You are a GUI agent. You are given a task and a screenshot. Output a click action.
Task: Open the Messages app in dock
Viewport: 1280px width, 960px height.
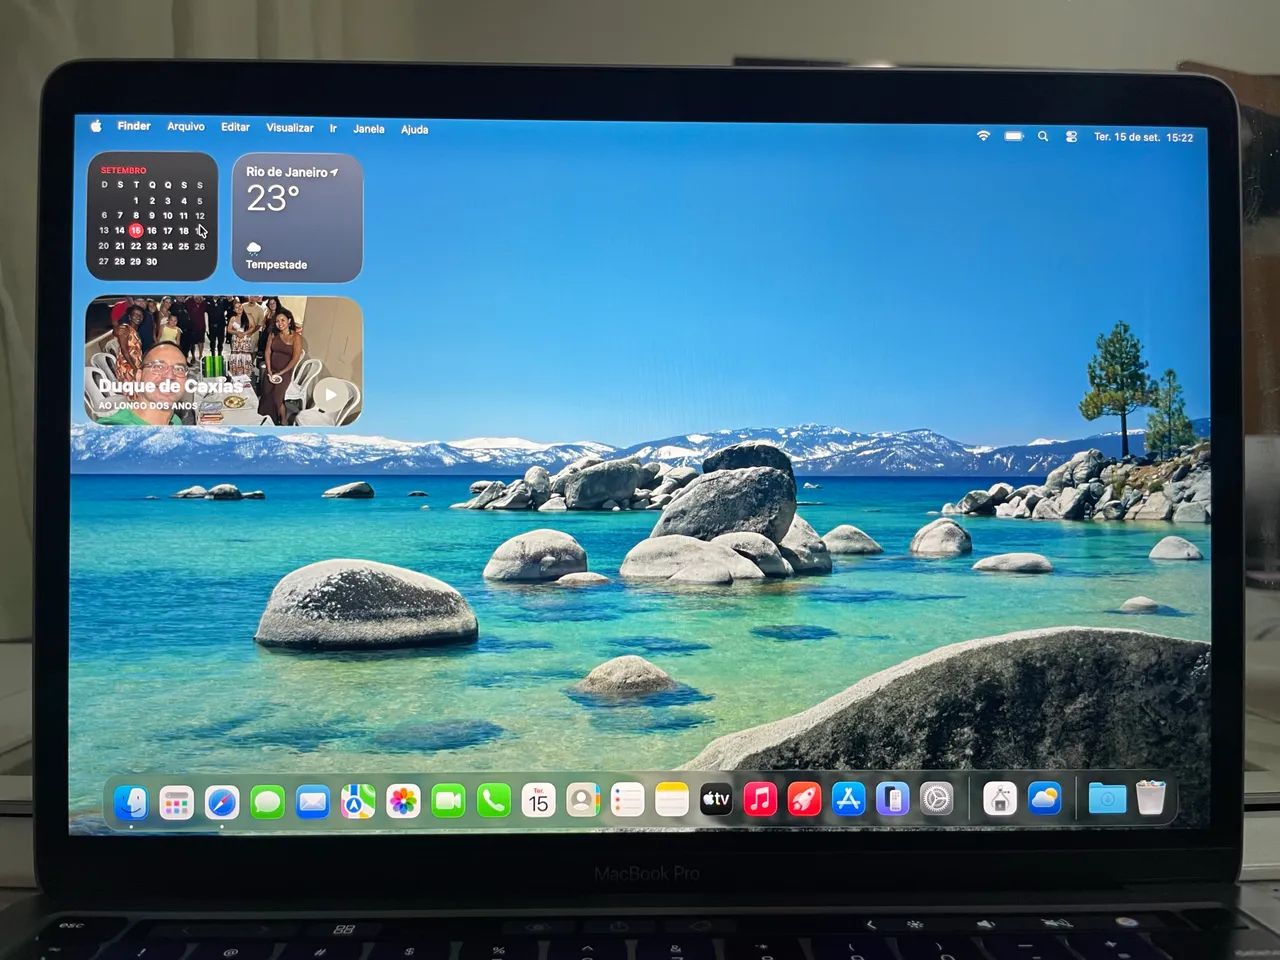[267, 802]
